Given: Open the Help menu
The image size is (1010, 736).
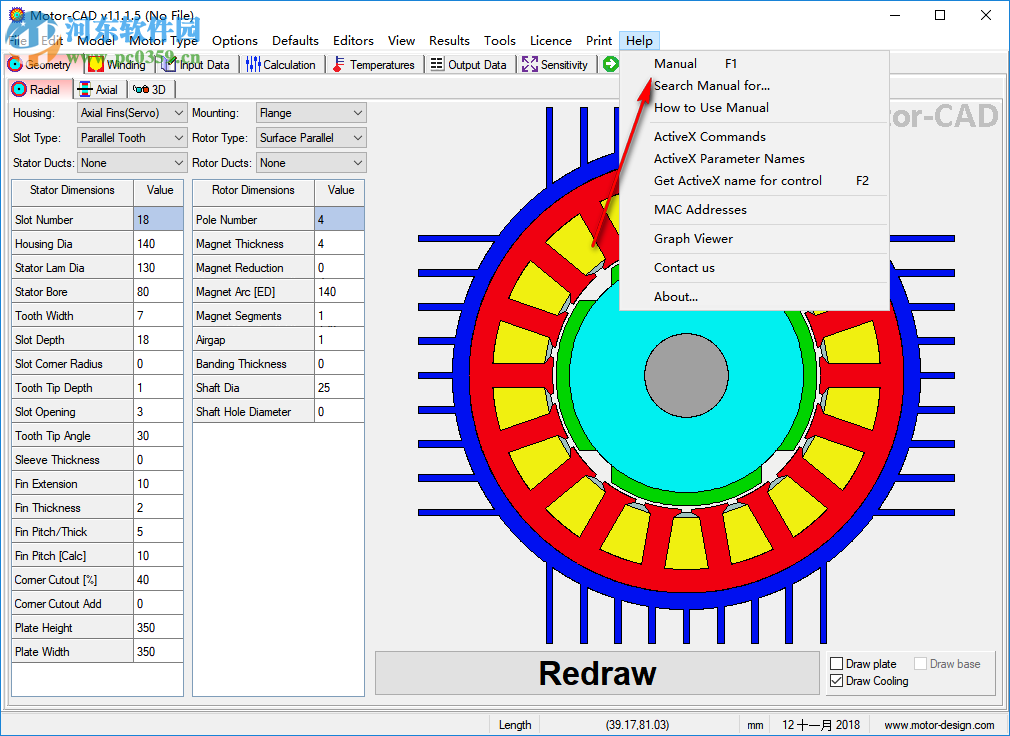Looking at the screenshot, I should pyautogui.click(x=639, y=40).
